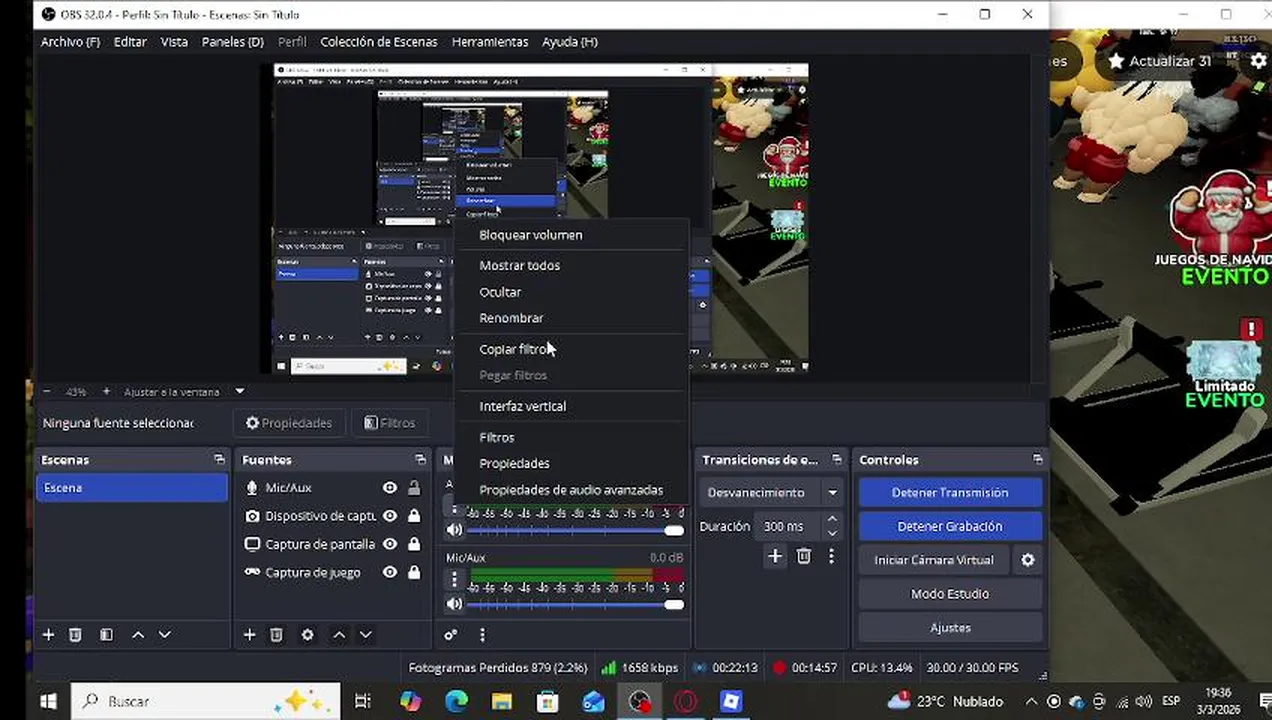Pop out the Transiciones de escena dock
The width and height of the screenshot is (1272, 720).
(x=837, y=460)
